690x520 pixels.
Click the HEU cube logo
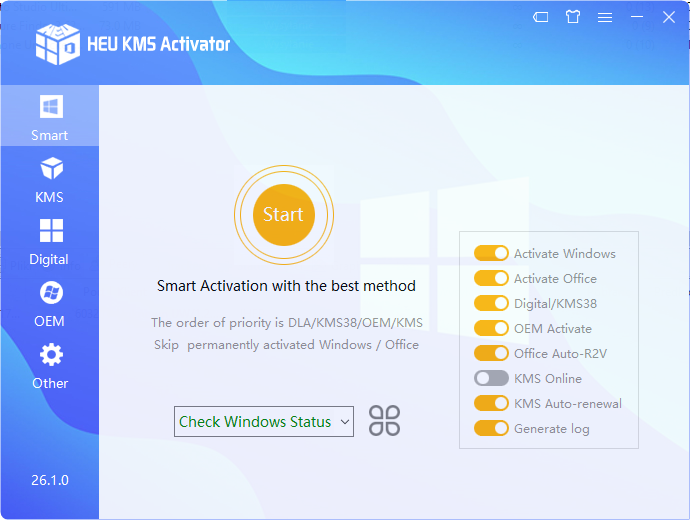pyautogui.click(x=58, y=44)
